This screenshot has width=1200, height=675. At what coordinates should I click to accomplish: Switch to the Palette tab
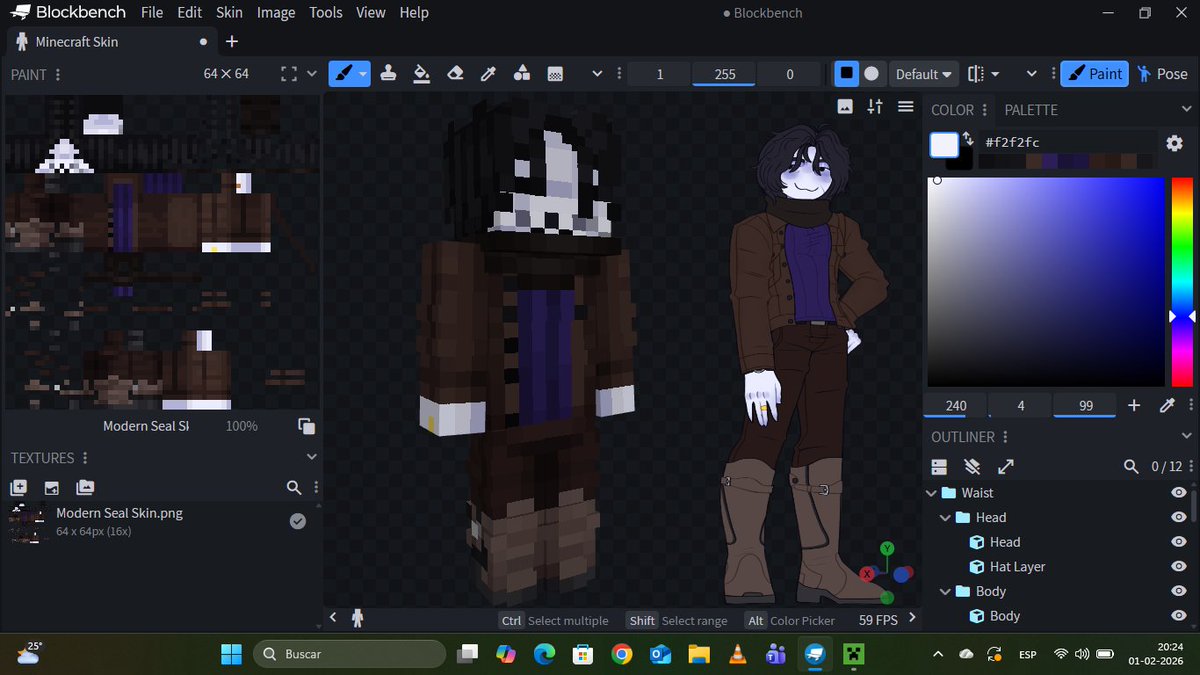pos(1031,109)
